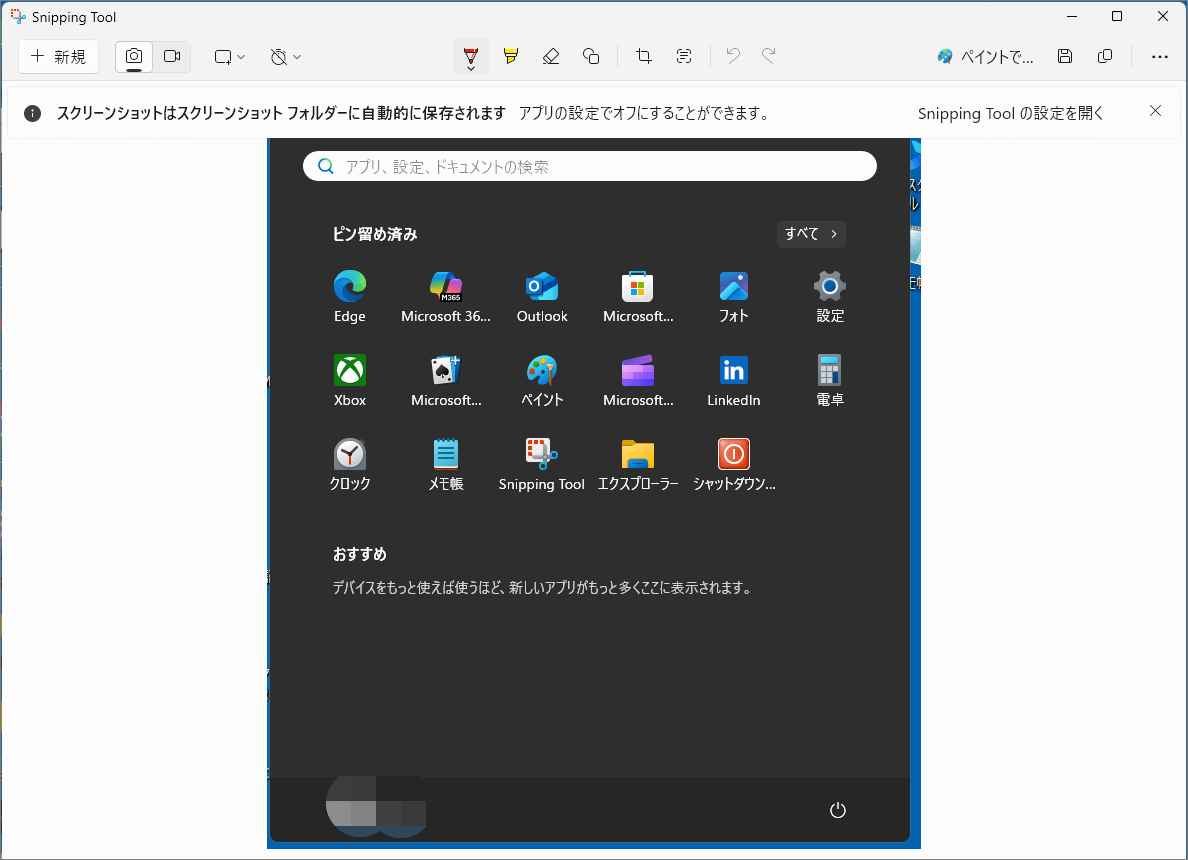1188x860 pixels.
Task: Open the メモ帳 (Notepad) app
Action: (x=446, y=465)
